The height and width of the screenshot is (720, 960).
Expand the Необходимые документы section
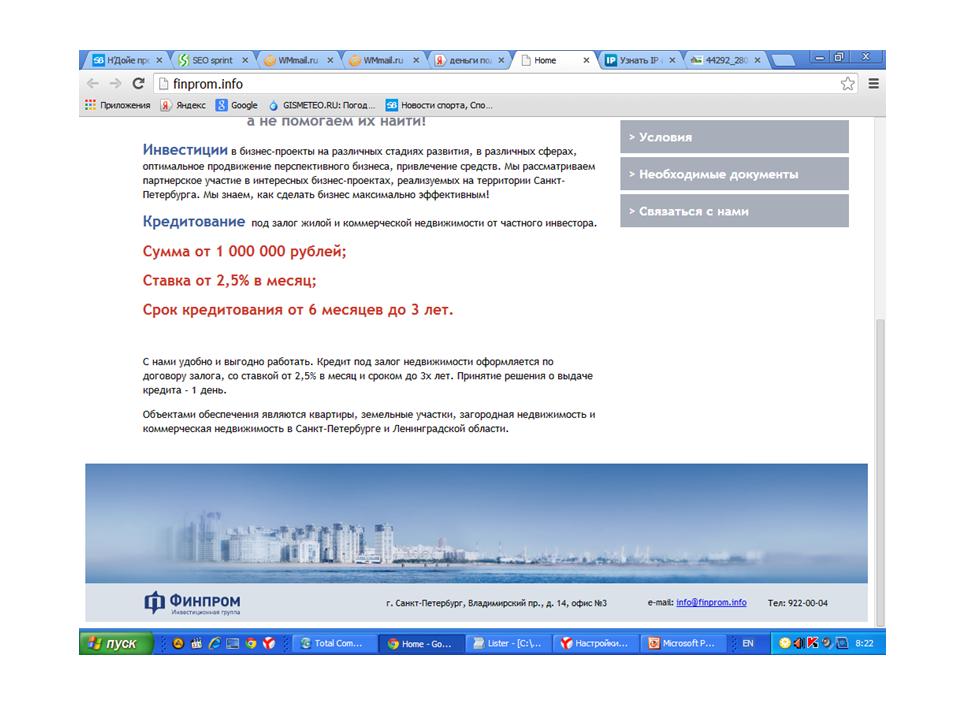tap(734, 174)
